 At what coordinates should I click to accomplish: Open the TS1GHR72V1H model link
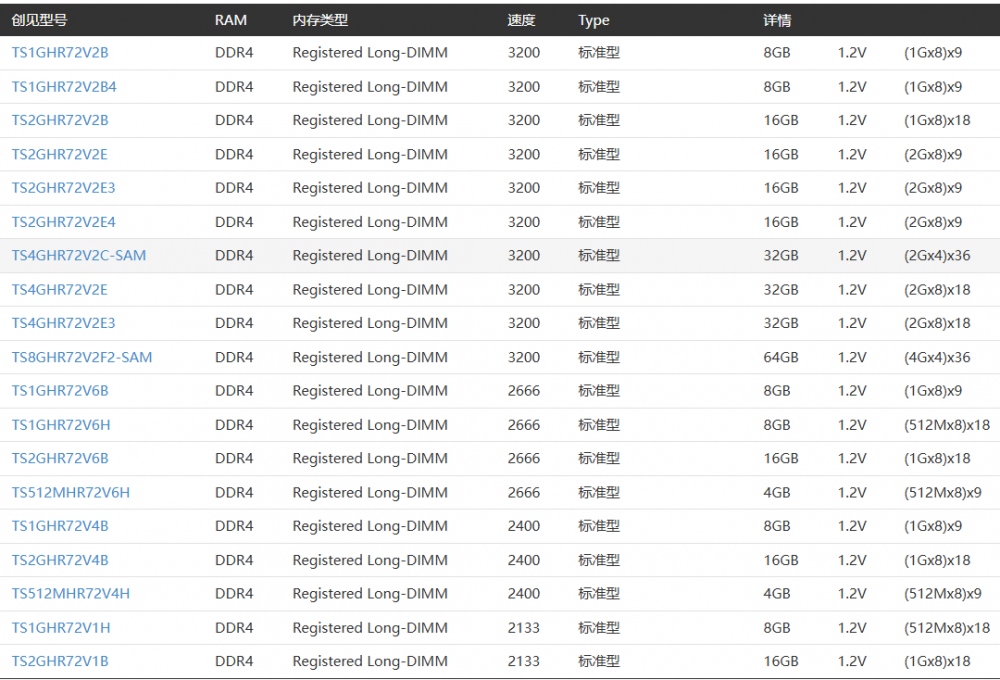pyautogui.click(x=61, y=628)
